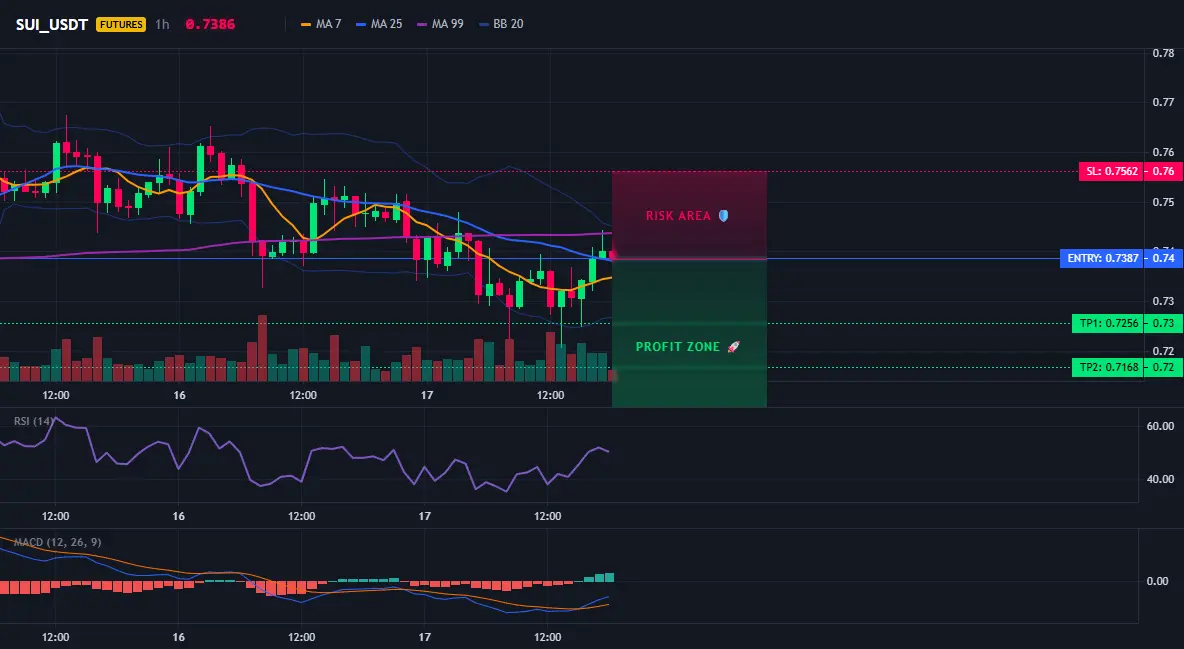Click the 16 date label under the RSI panel
The image size is (1184, 649).
[x=178, y=516]
